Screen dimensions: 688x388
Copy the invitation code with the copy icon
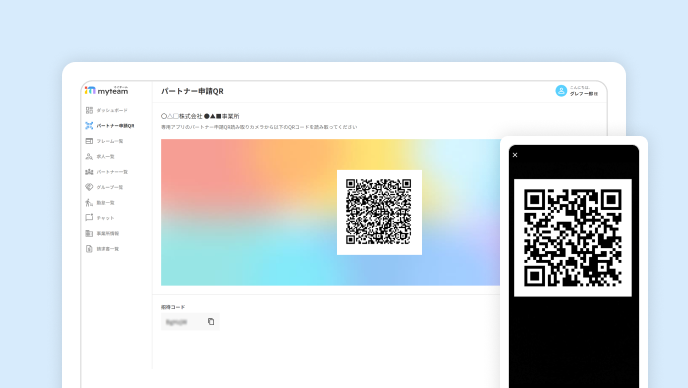click(x=211, y=322)
